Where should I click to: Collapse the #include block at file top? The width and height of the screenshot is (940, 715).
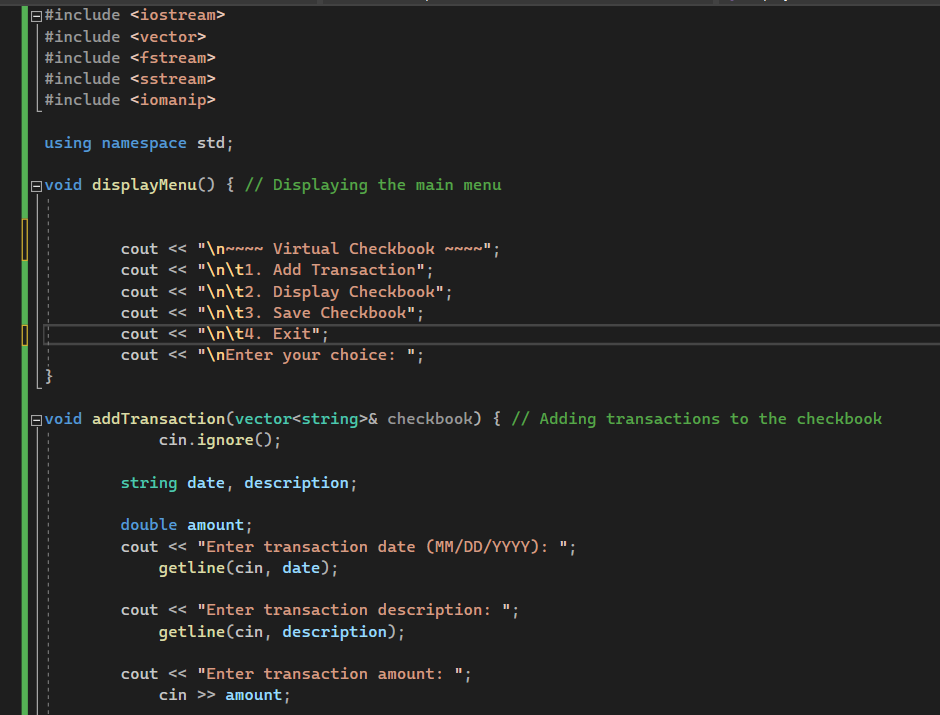(x=34, y=15)
